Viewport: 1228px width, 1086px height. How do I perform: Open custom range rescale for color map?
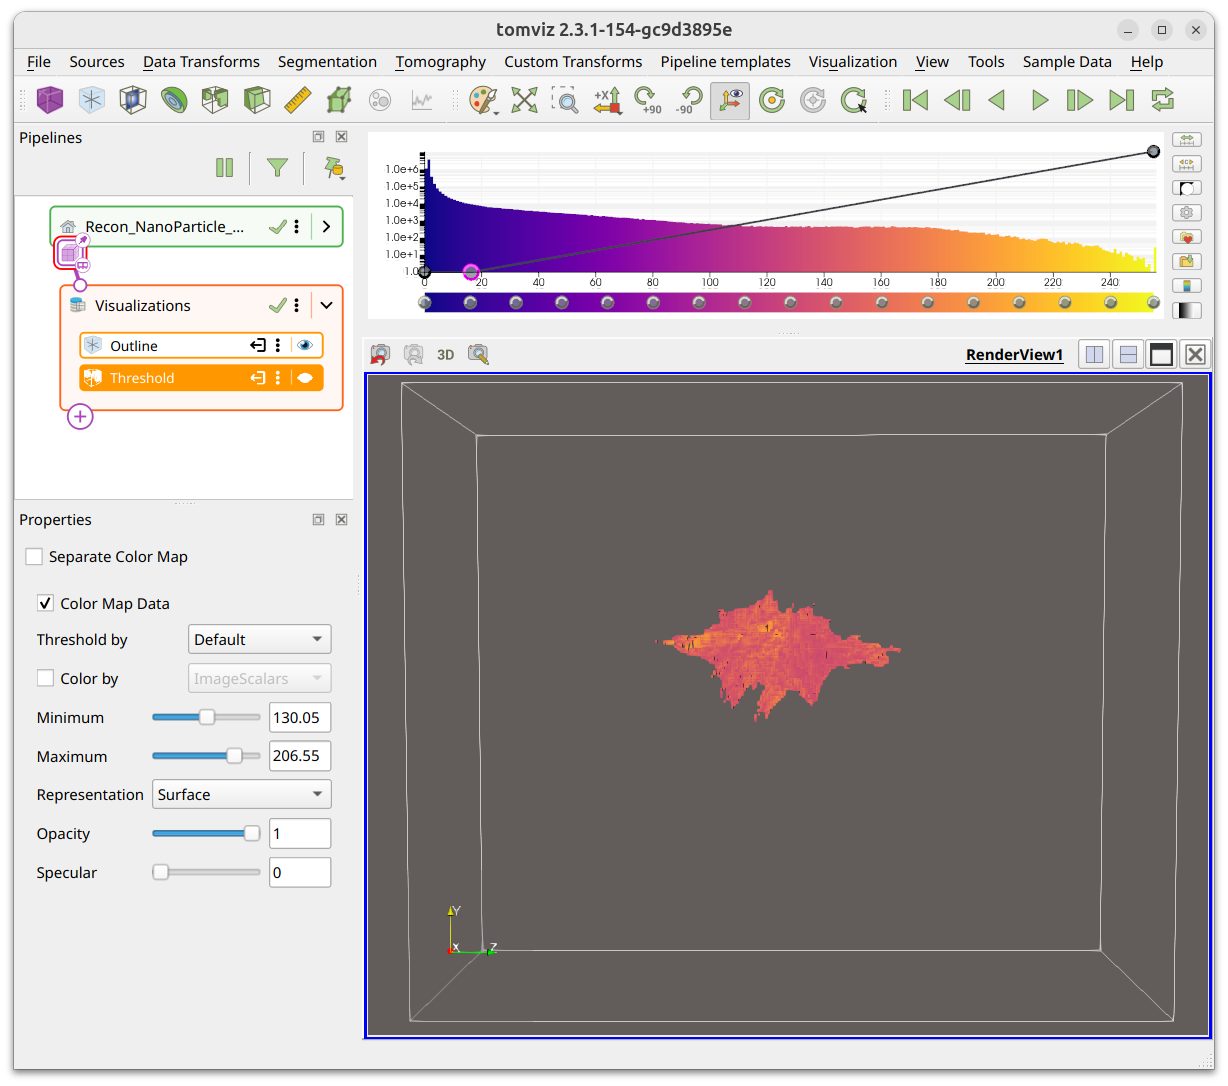(x=1187, y=164)
